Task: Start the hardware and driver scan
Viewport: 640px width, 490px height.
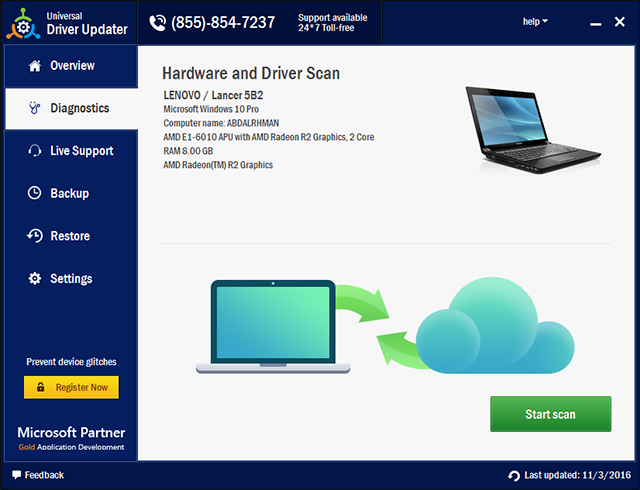Action: tap(551, 414)
